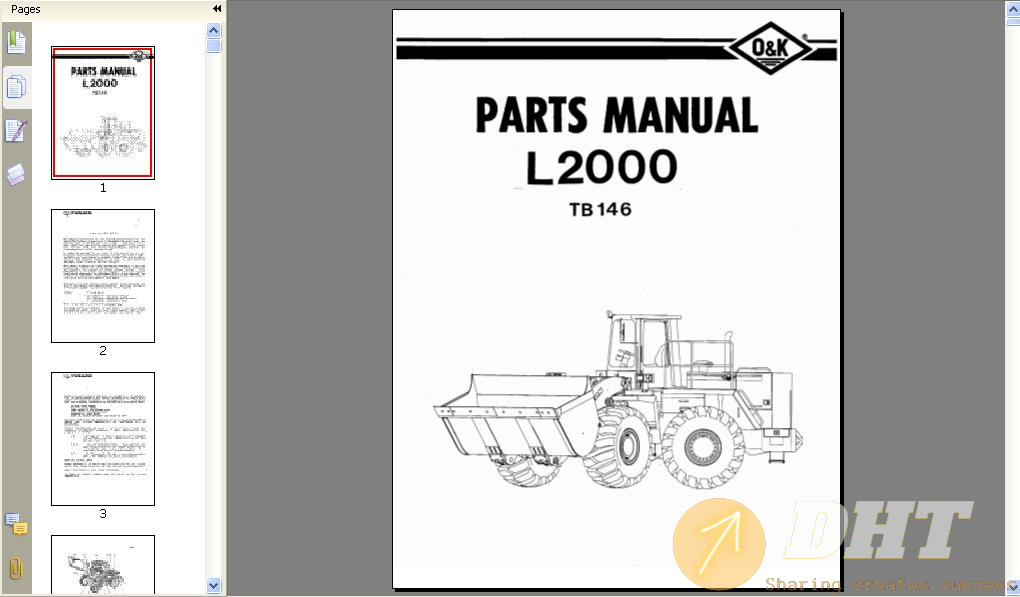
Task: Click the wheel loader illustration
Action: (x=619, y=400)
